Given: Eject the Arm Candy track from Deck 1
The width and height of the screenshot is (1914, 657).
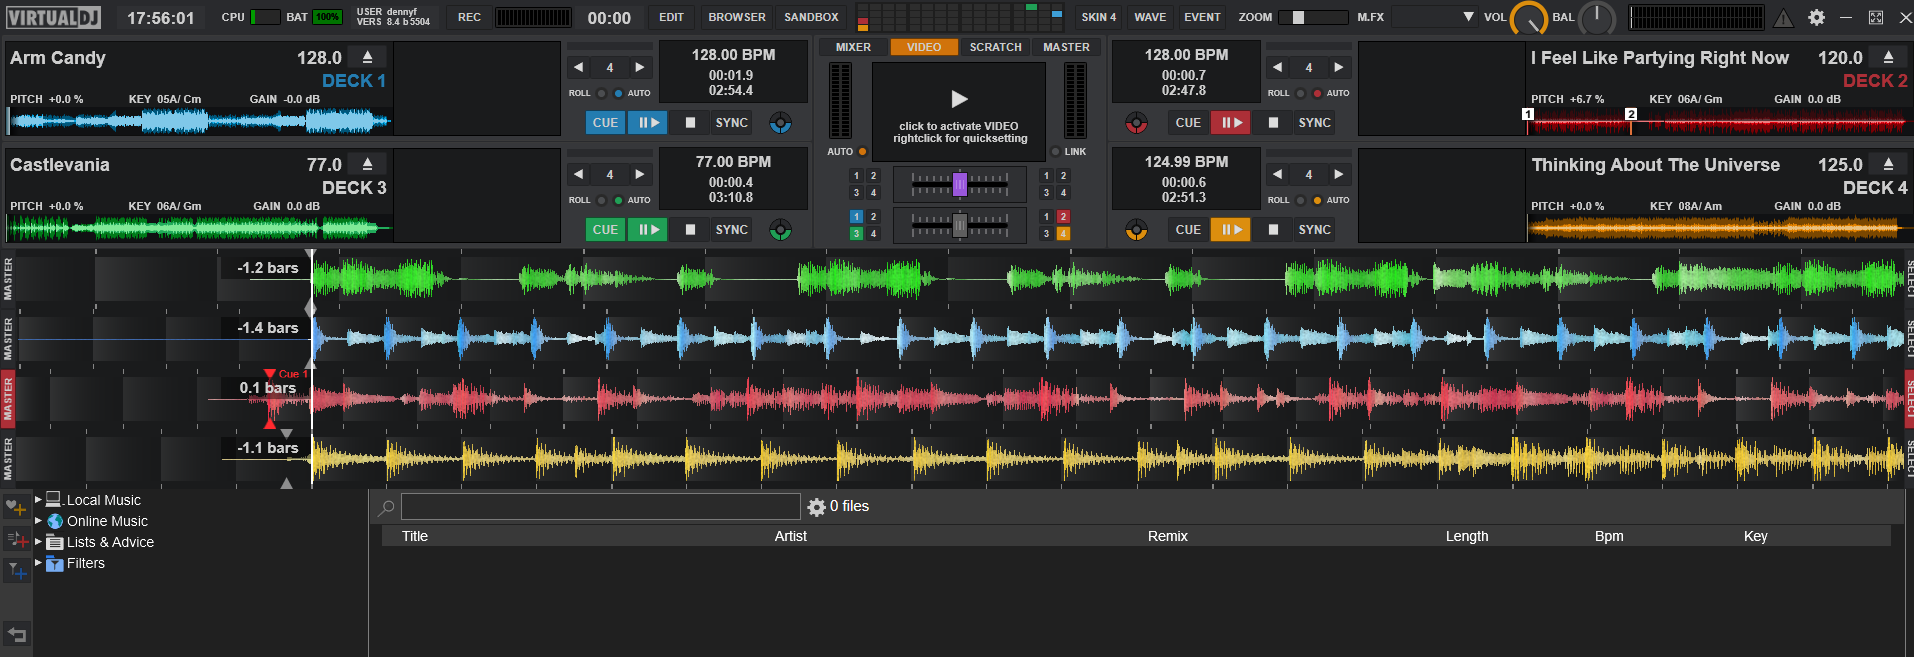Looking at the screenshot, I should pos(367,57).
